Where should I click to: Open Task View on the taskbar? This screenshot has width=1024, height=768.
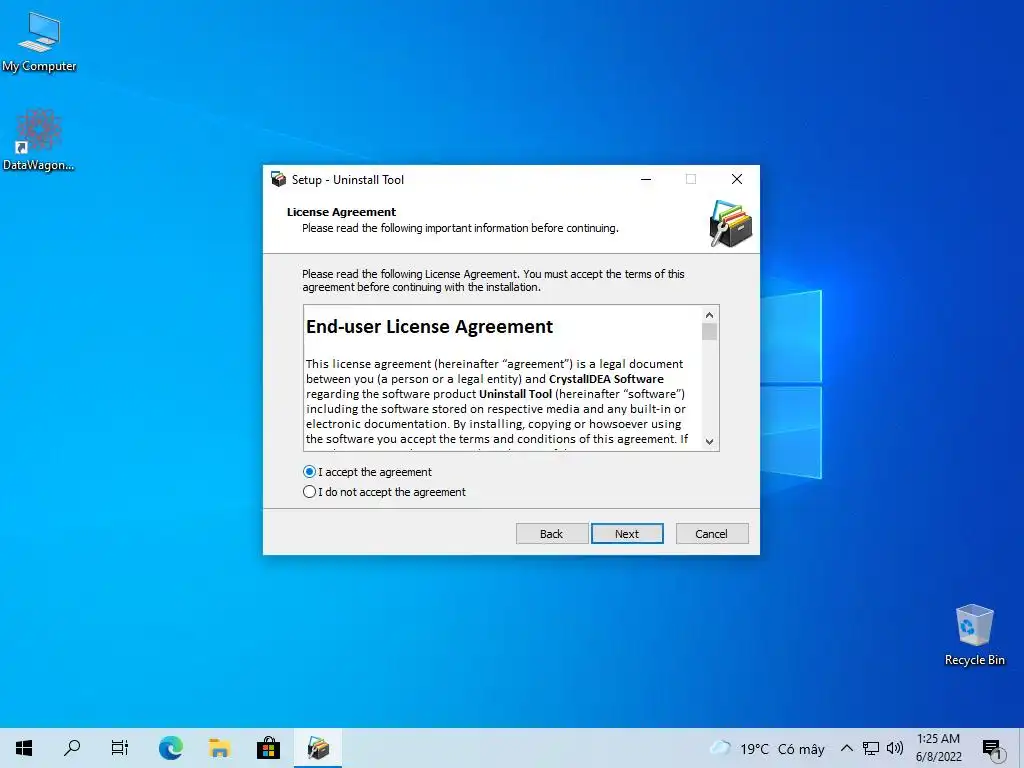pos(120,748)
